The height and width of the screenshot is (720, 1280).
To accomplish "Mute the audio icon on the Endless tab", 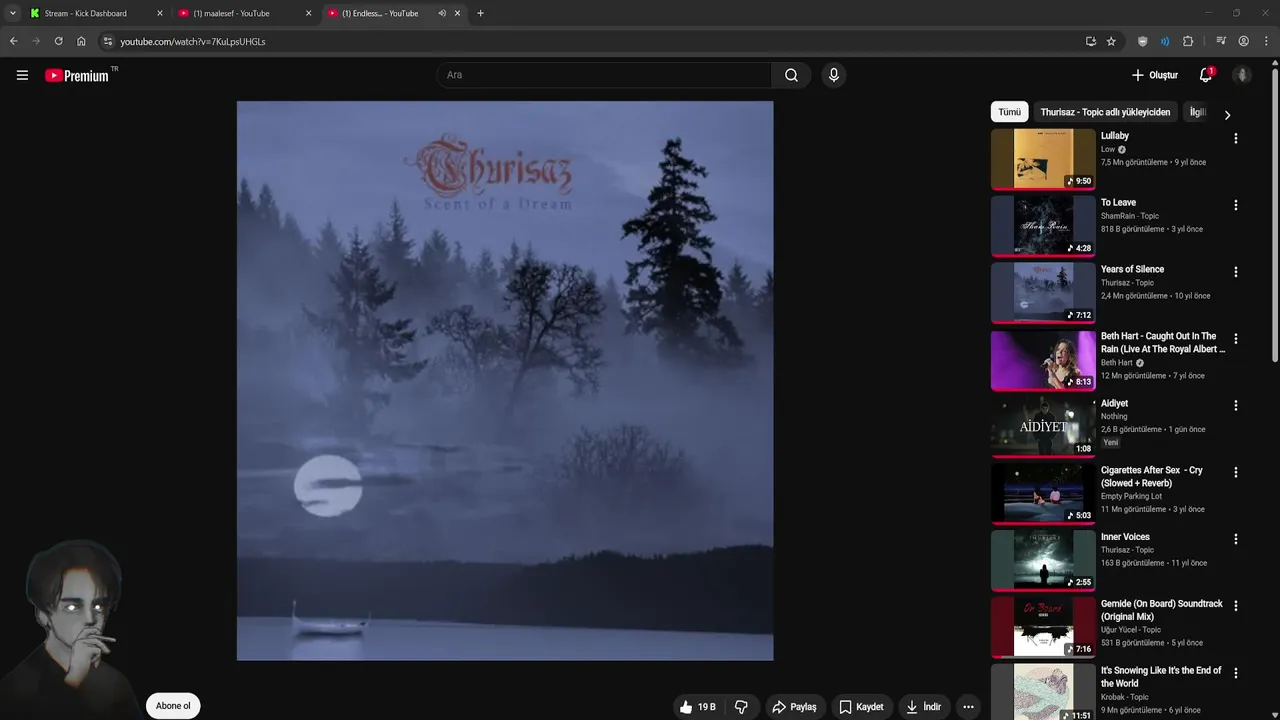I will (441, 13).
